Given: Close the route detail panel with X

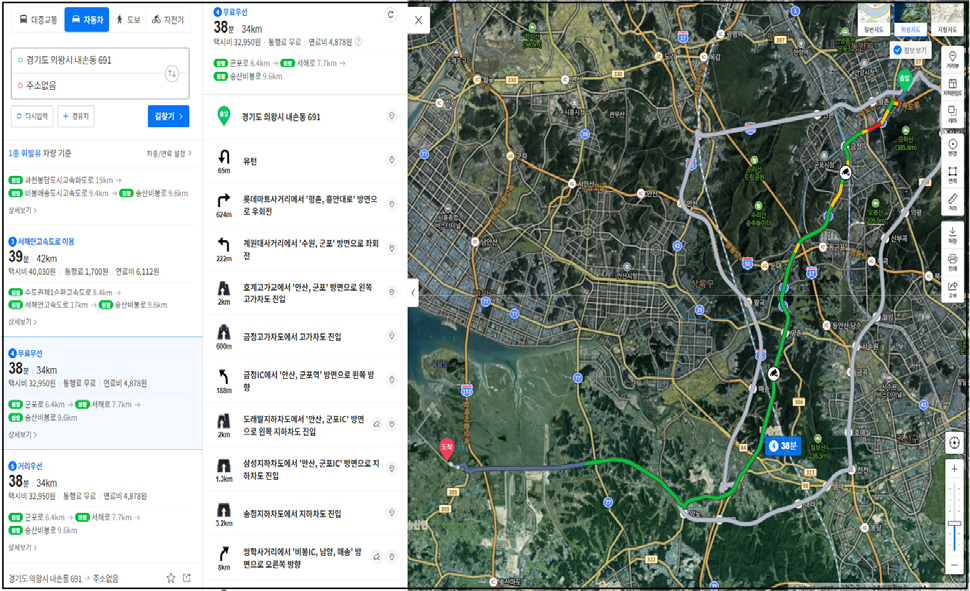Looking at the screenshot, I should [x=418, y=20].
